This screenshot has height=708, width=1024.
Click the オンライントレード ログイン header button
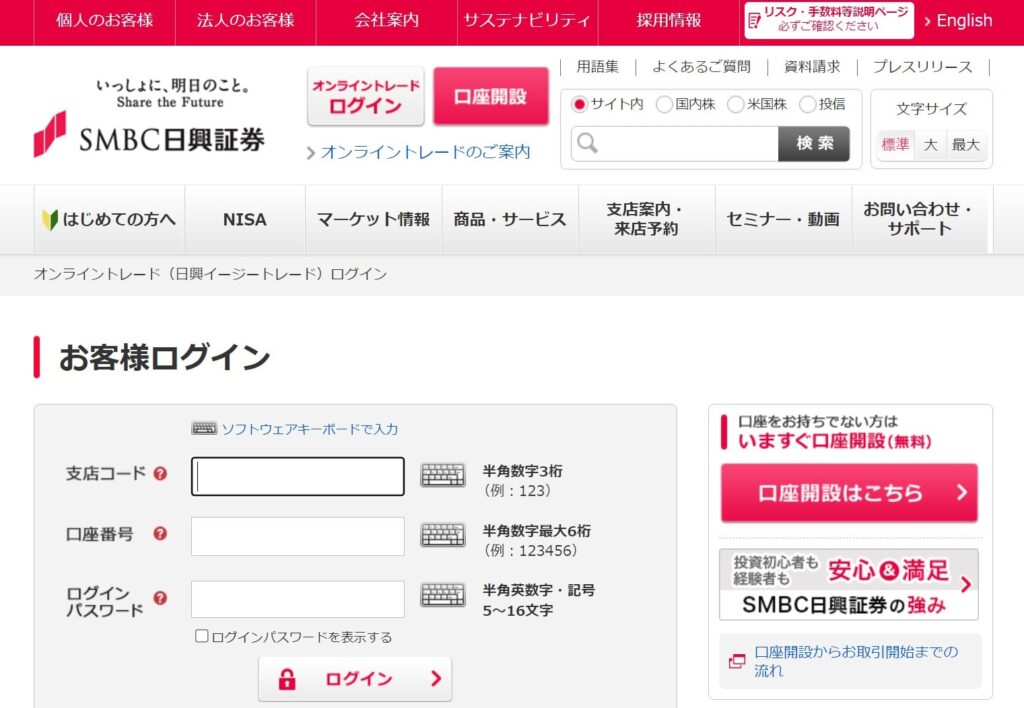pyautogui.click(x=366, y=96)
